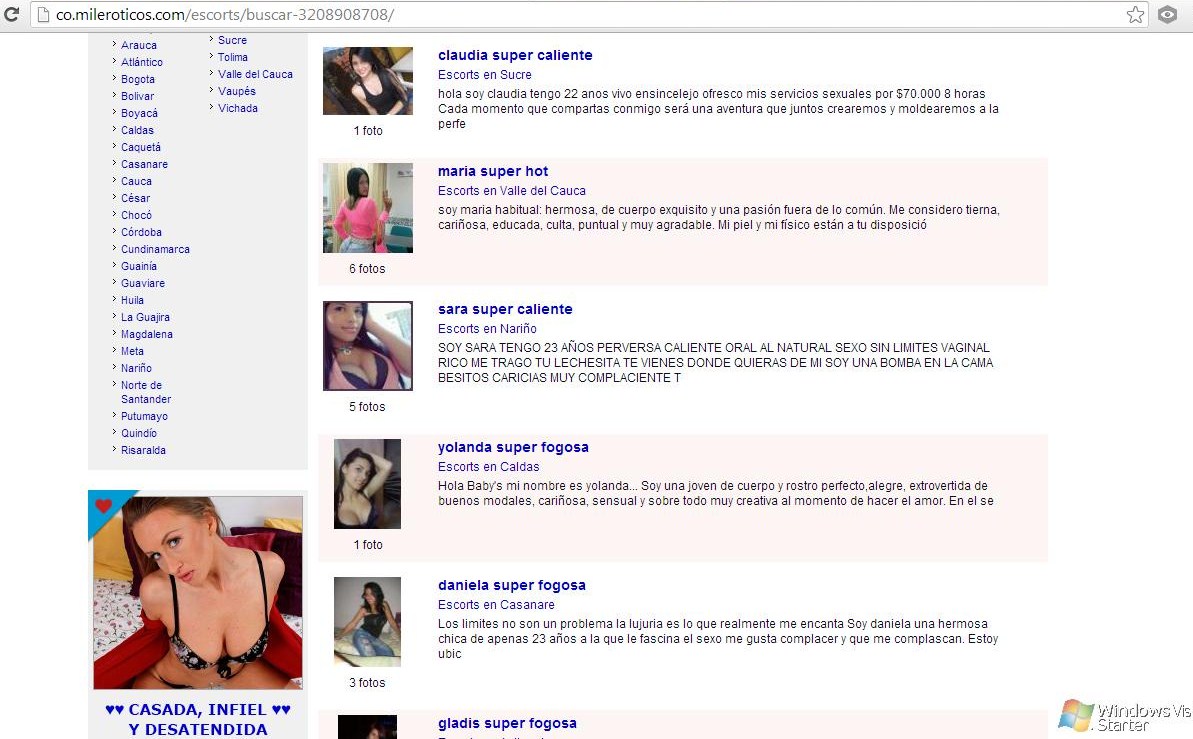Click the '5 fotos' label under the 'sara' listing
This screenshot has width=1193, height=739.
tap(367, 407)
